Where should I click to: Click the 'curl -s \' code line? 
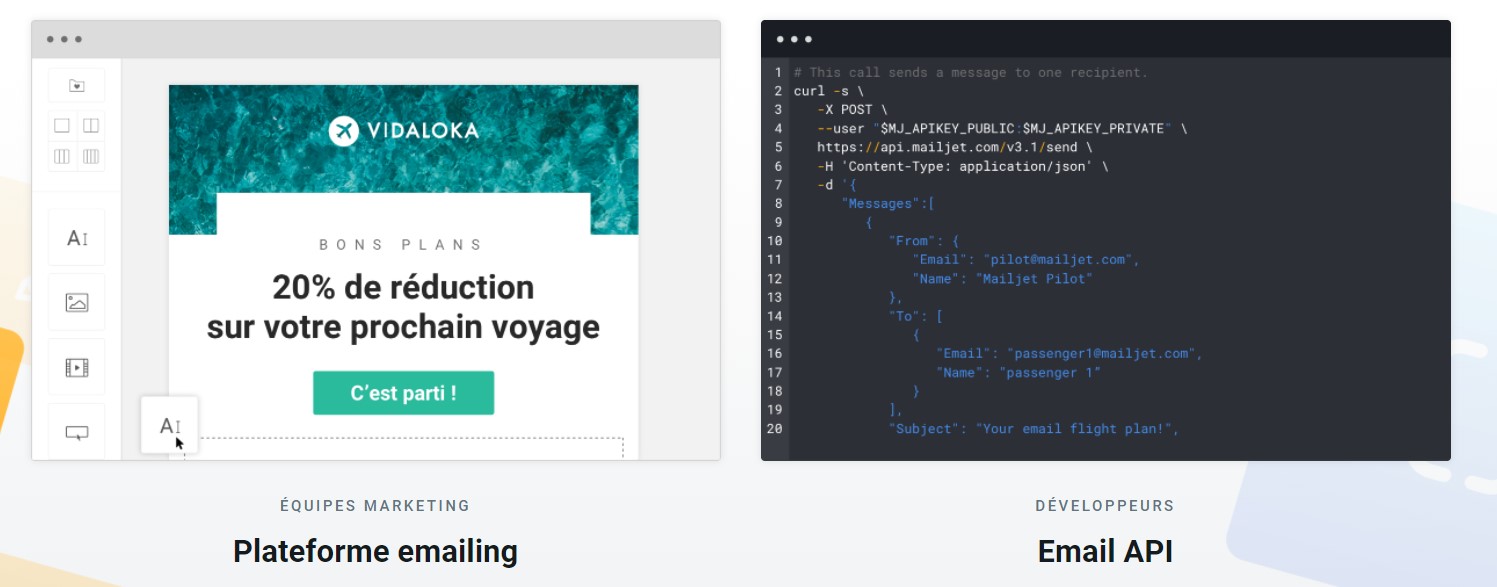(829, 91)
